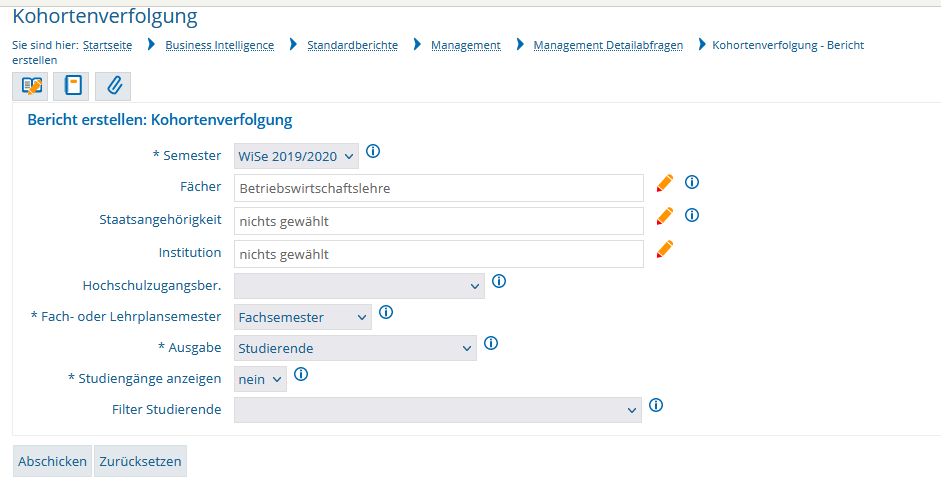Screen dimensions: 941x485
Task: Show info for Hochschulzugangsber. dropdown
Action: point(499,282)
